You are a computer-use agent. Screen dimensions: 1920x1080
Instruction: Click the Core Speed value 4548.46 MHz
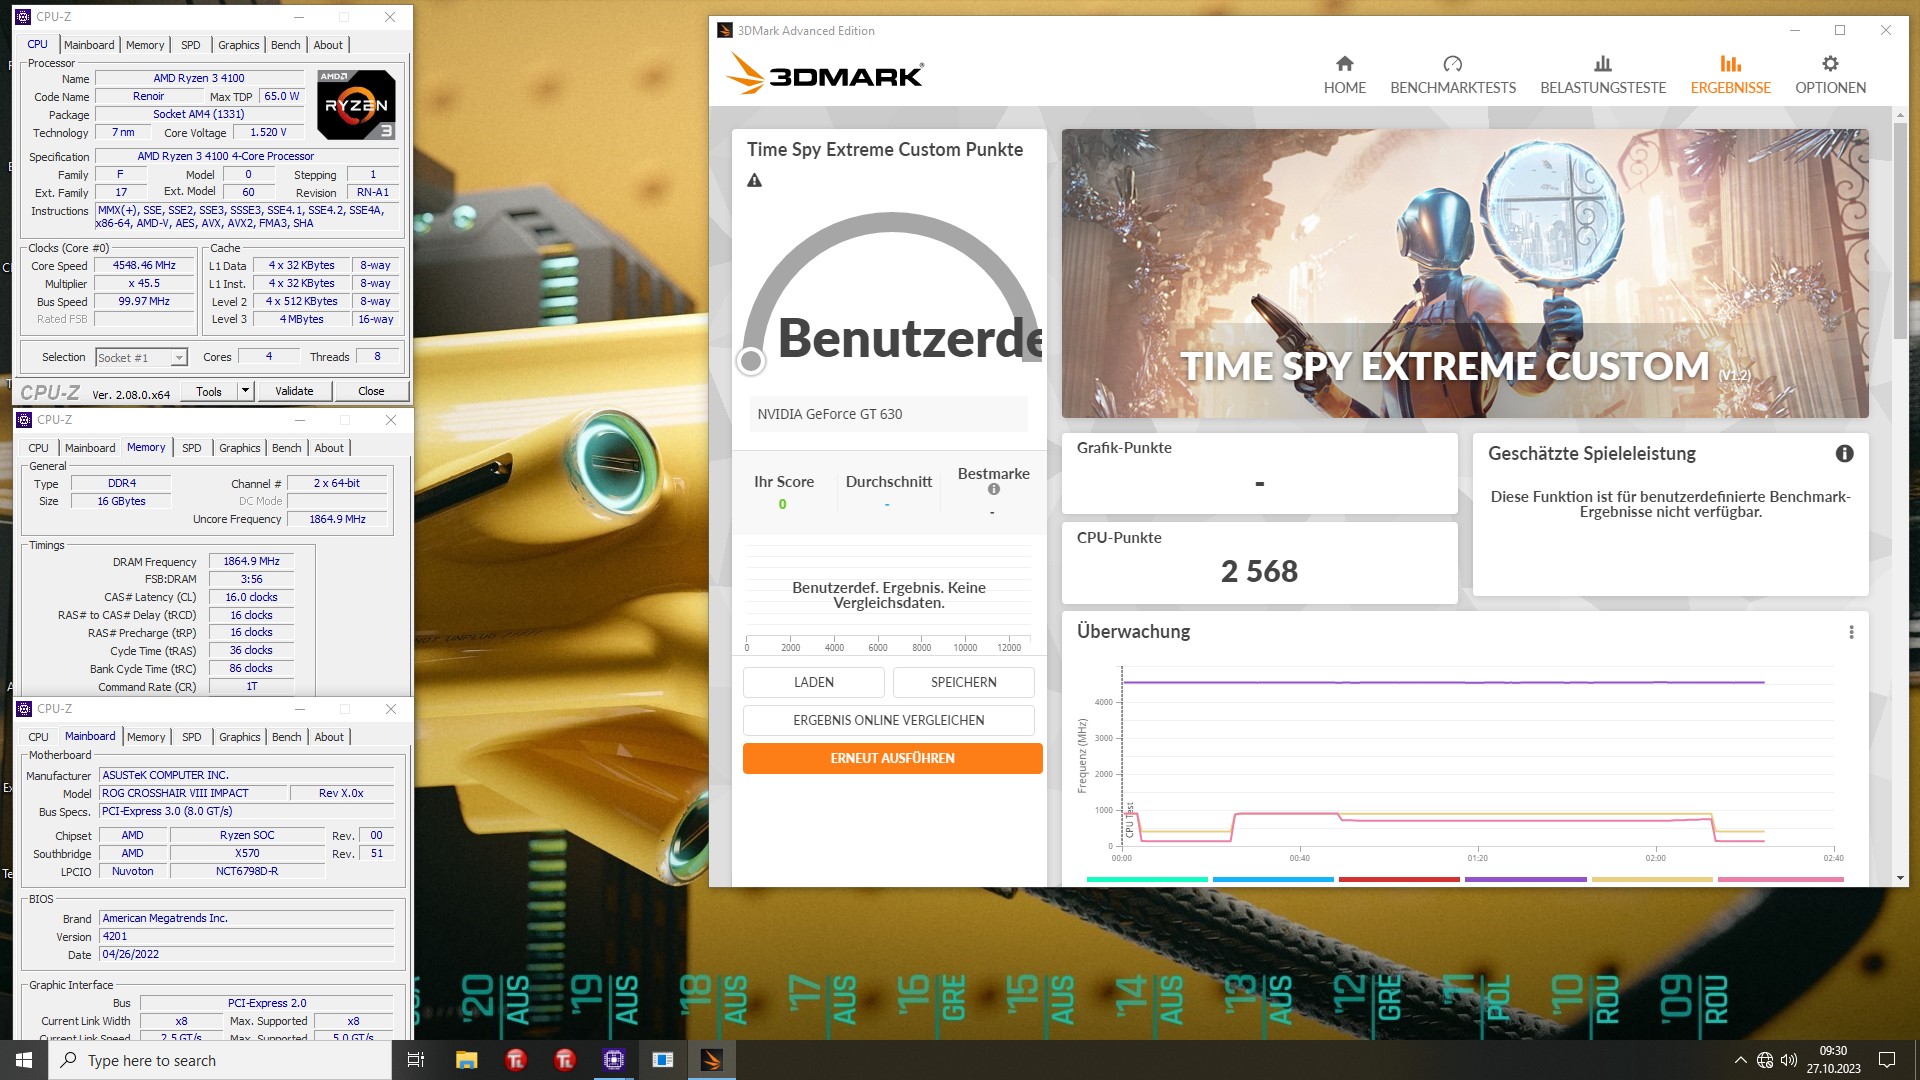click(x=144, y=266)
